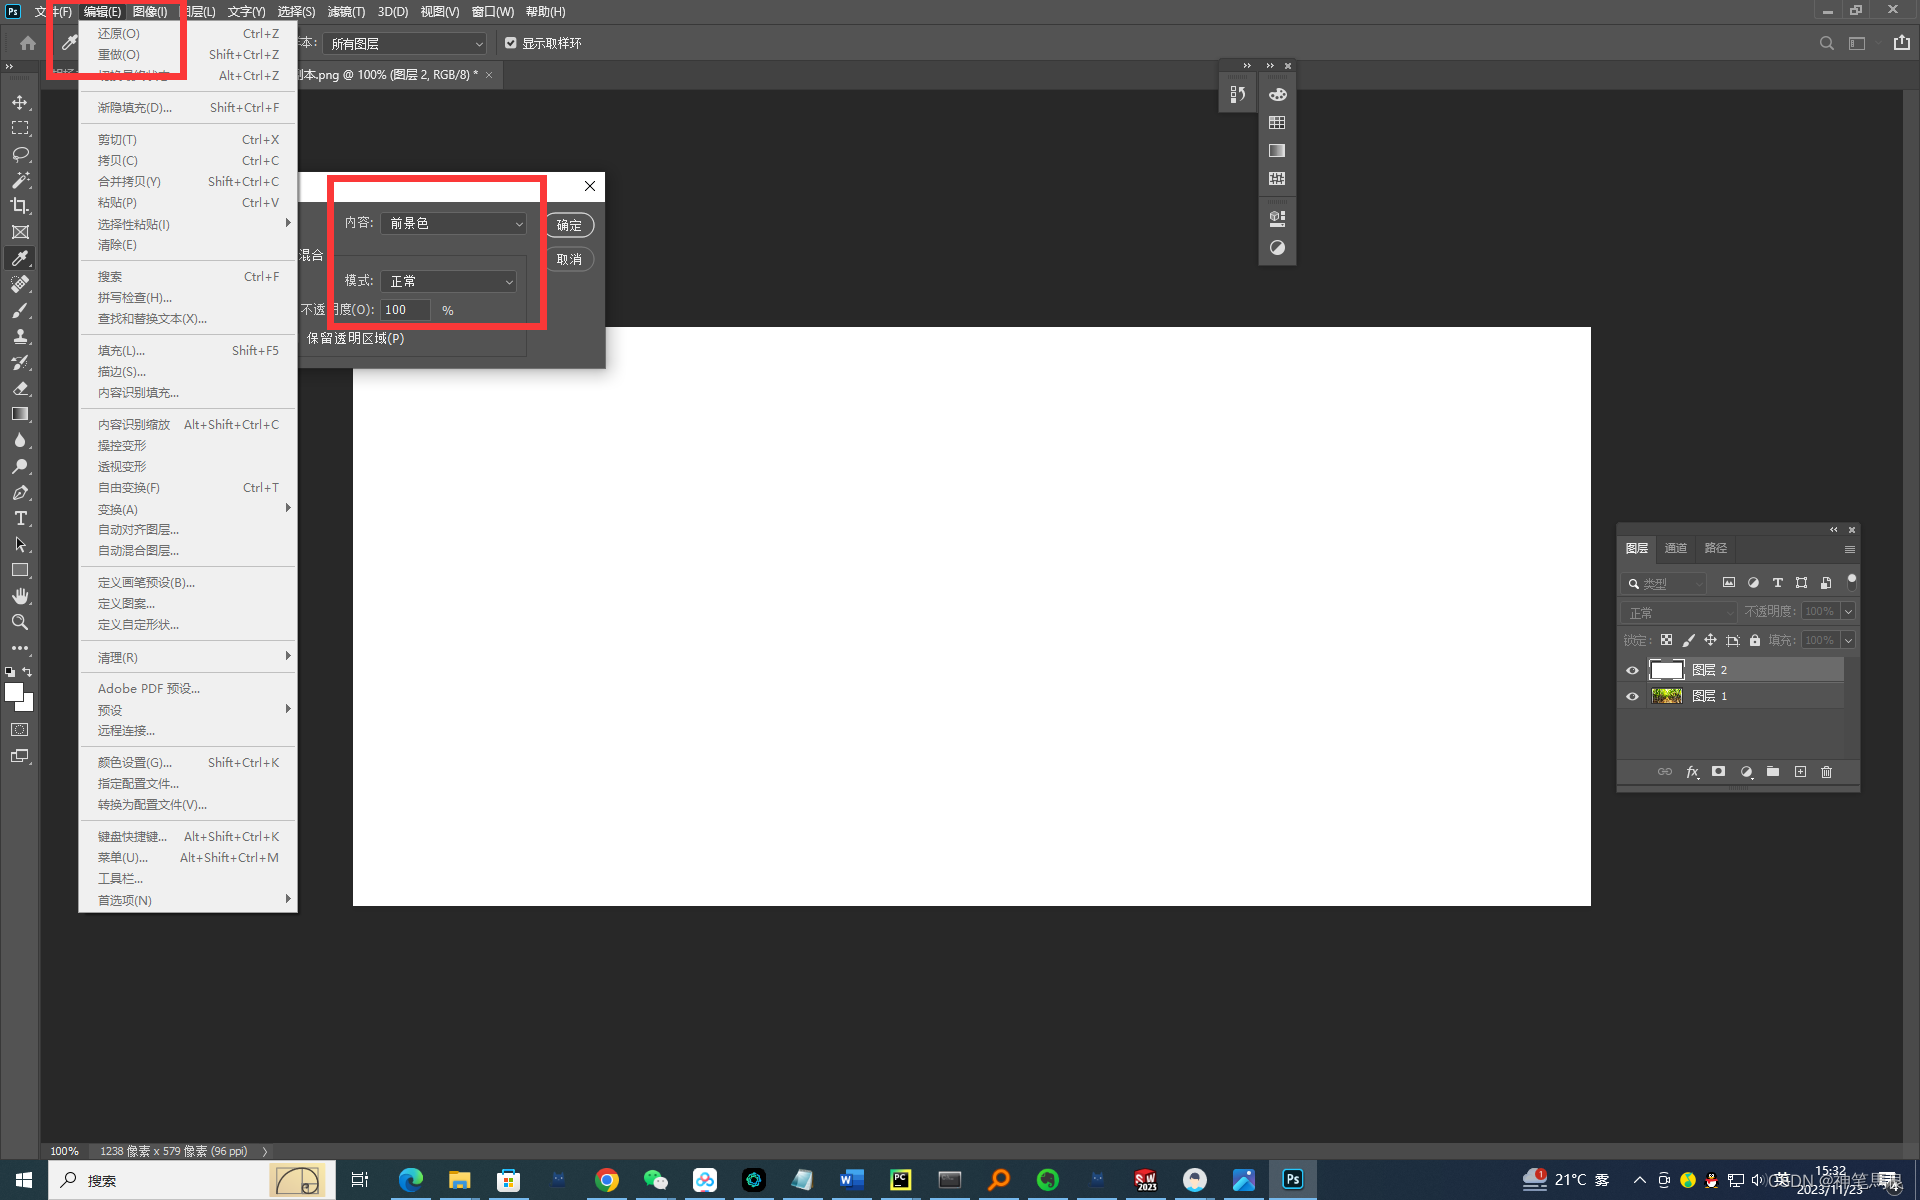This screenshot has height=1200, width=1920.
Task: Click delete layer trash icon
Action: click(1826, 772)
